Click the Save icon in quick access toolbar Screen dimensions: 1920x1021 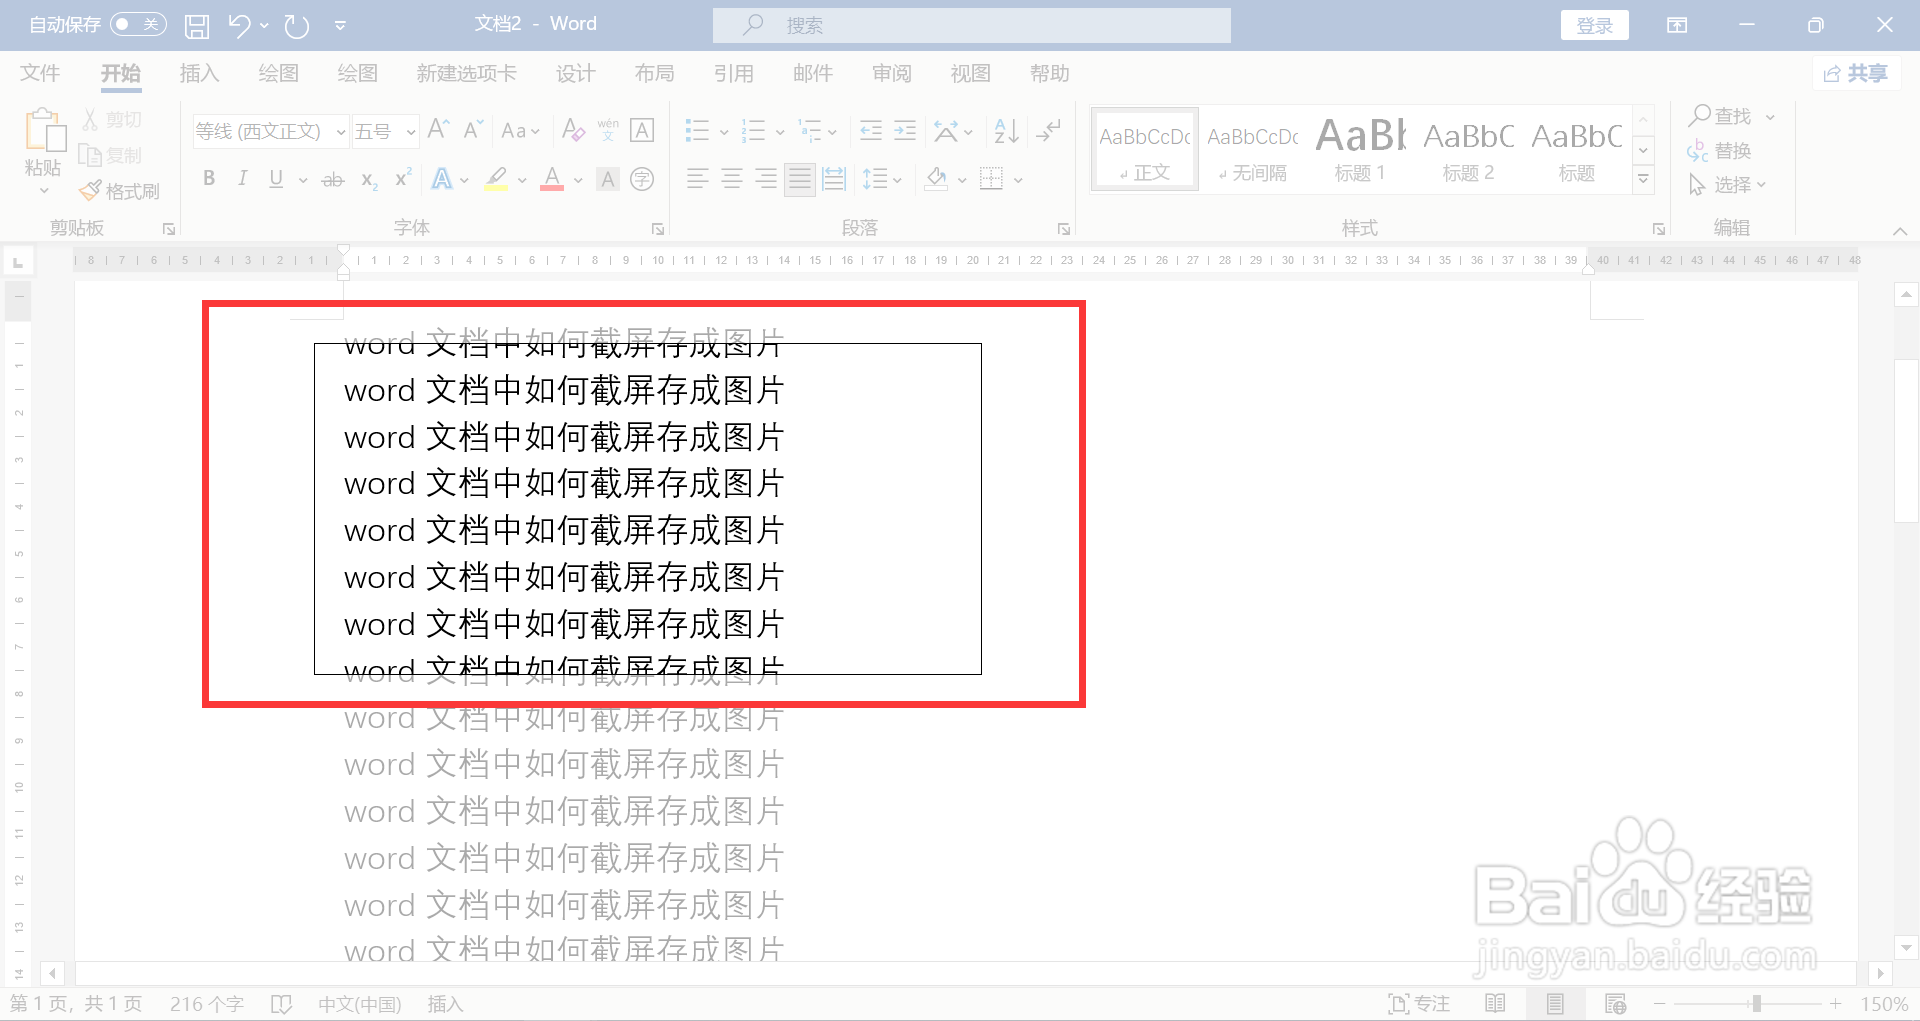click(197, 25)
